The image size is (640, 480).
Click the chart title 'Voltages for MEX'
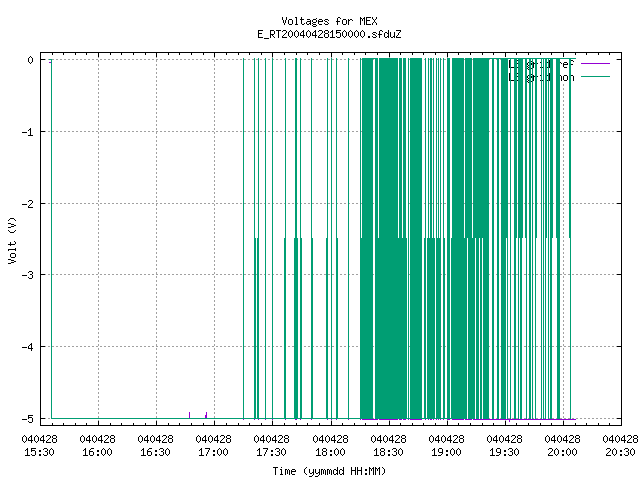[329, 21]
